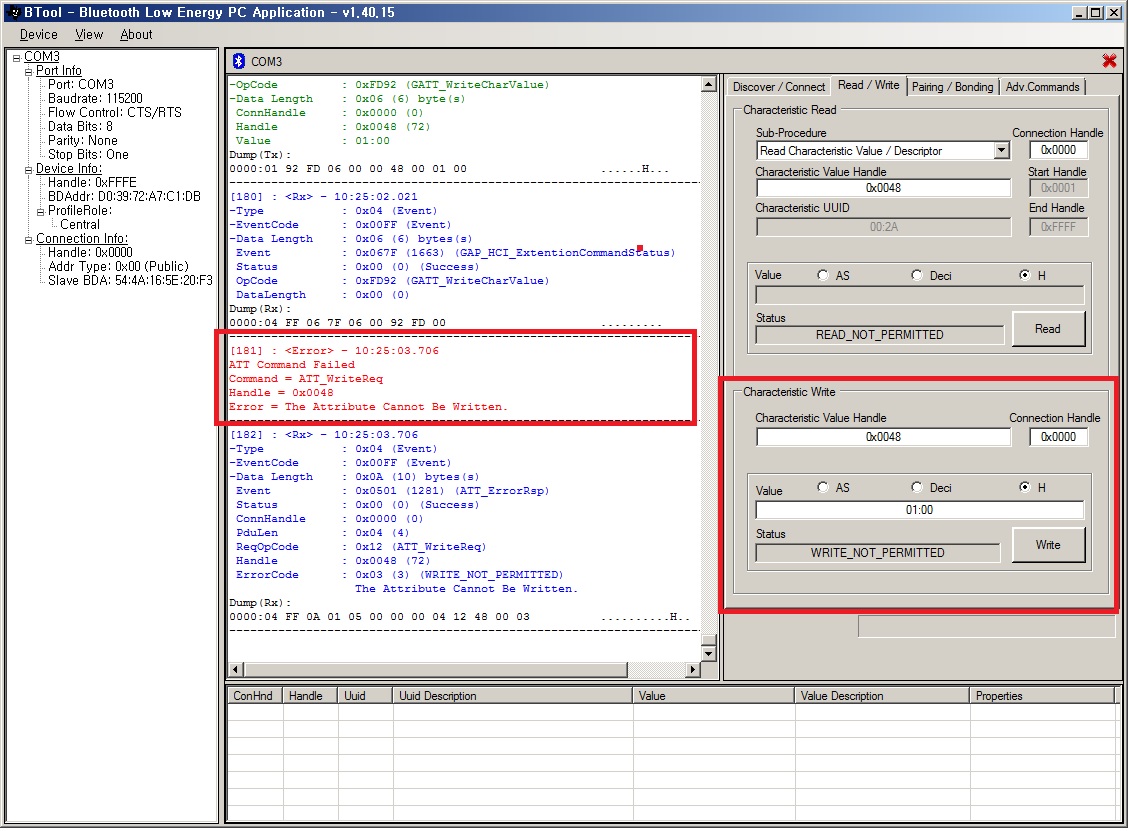Maximize the BTool window
Viewport: 1129px width, 831px height.
coord(1094,12)
